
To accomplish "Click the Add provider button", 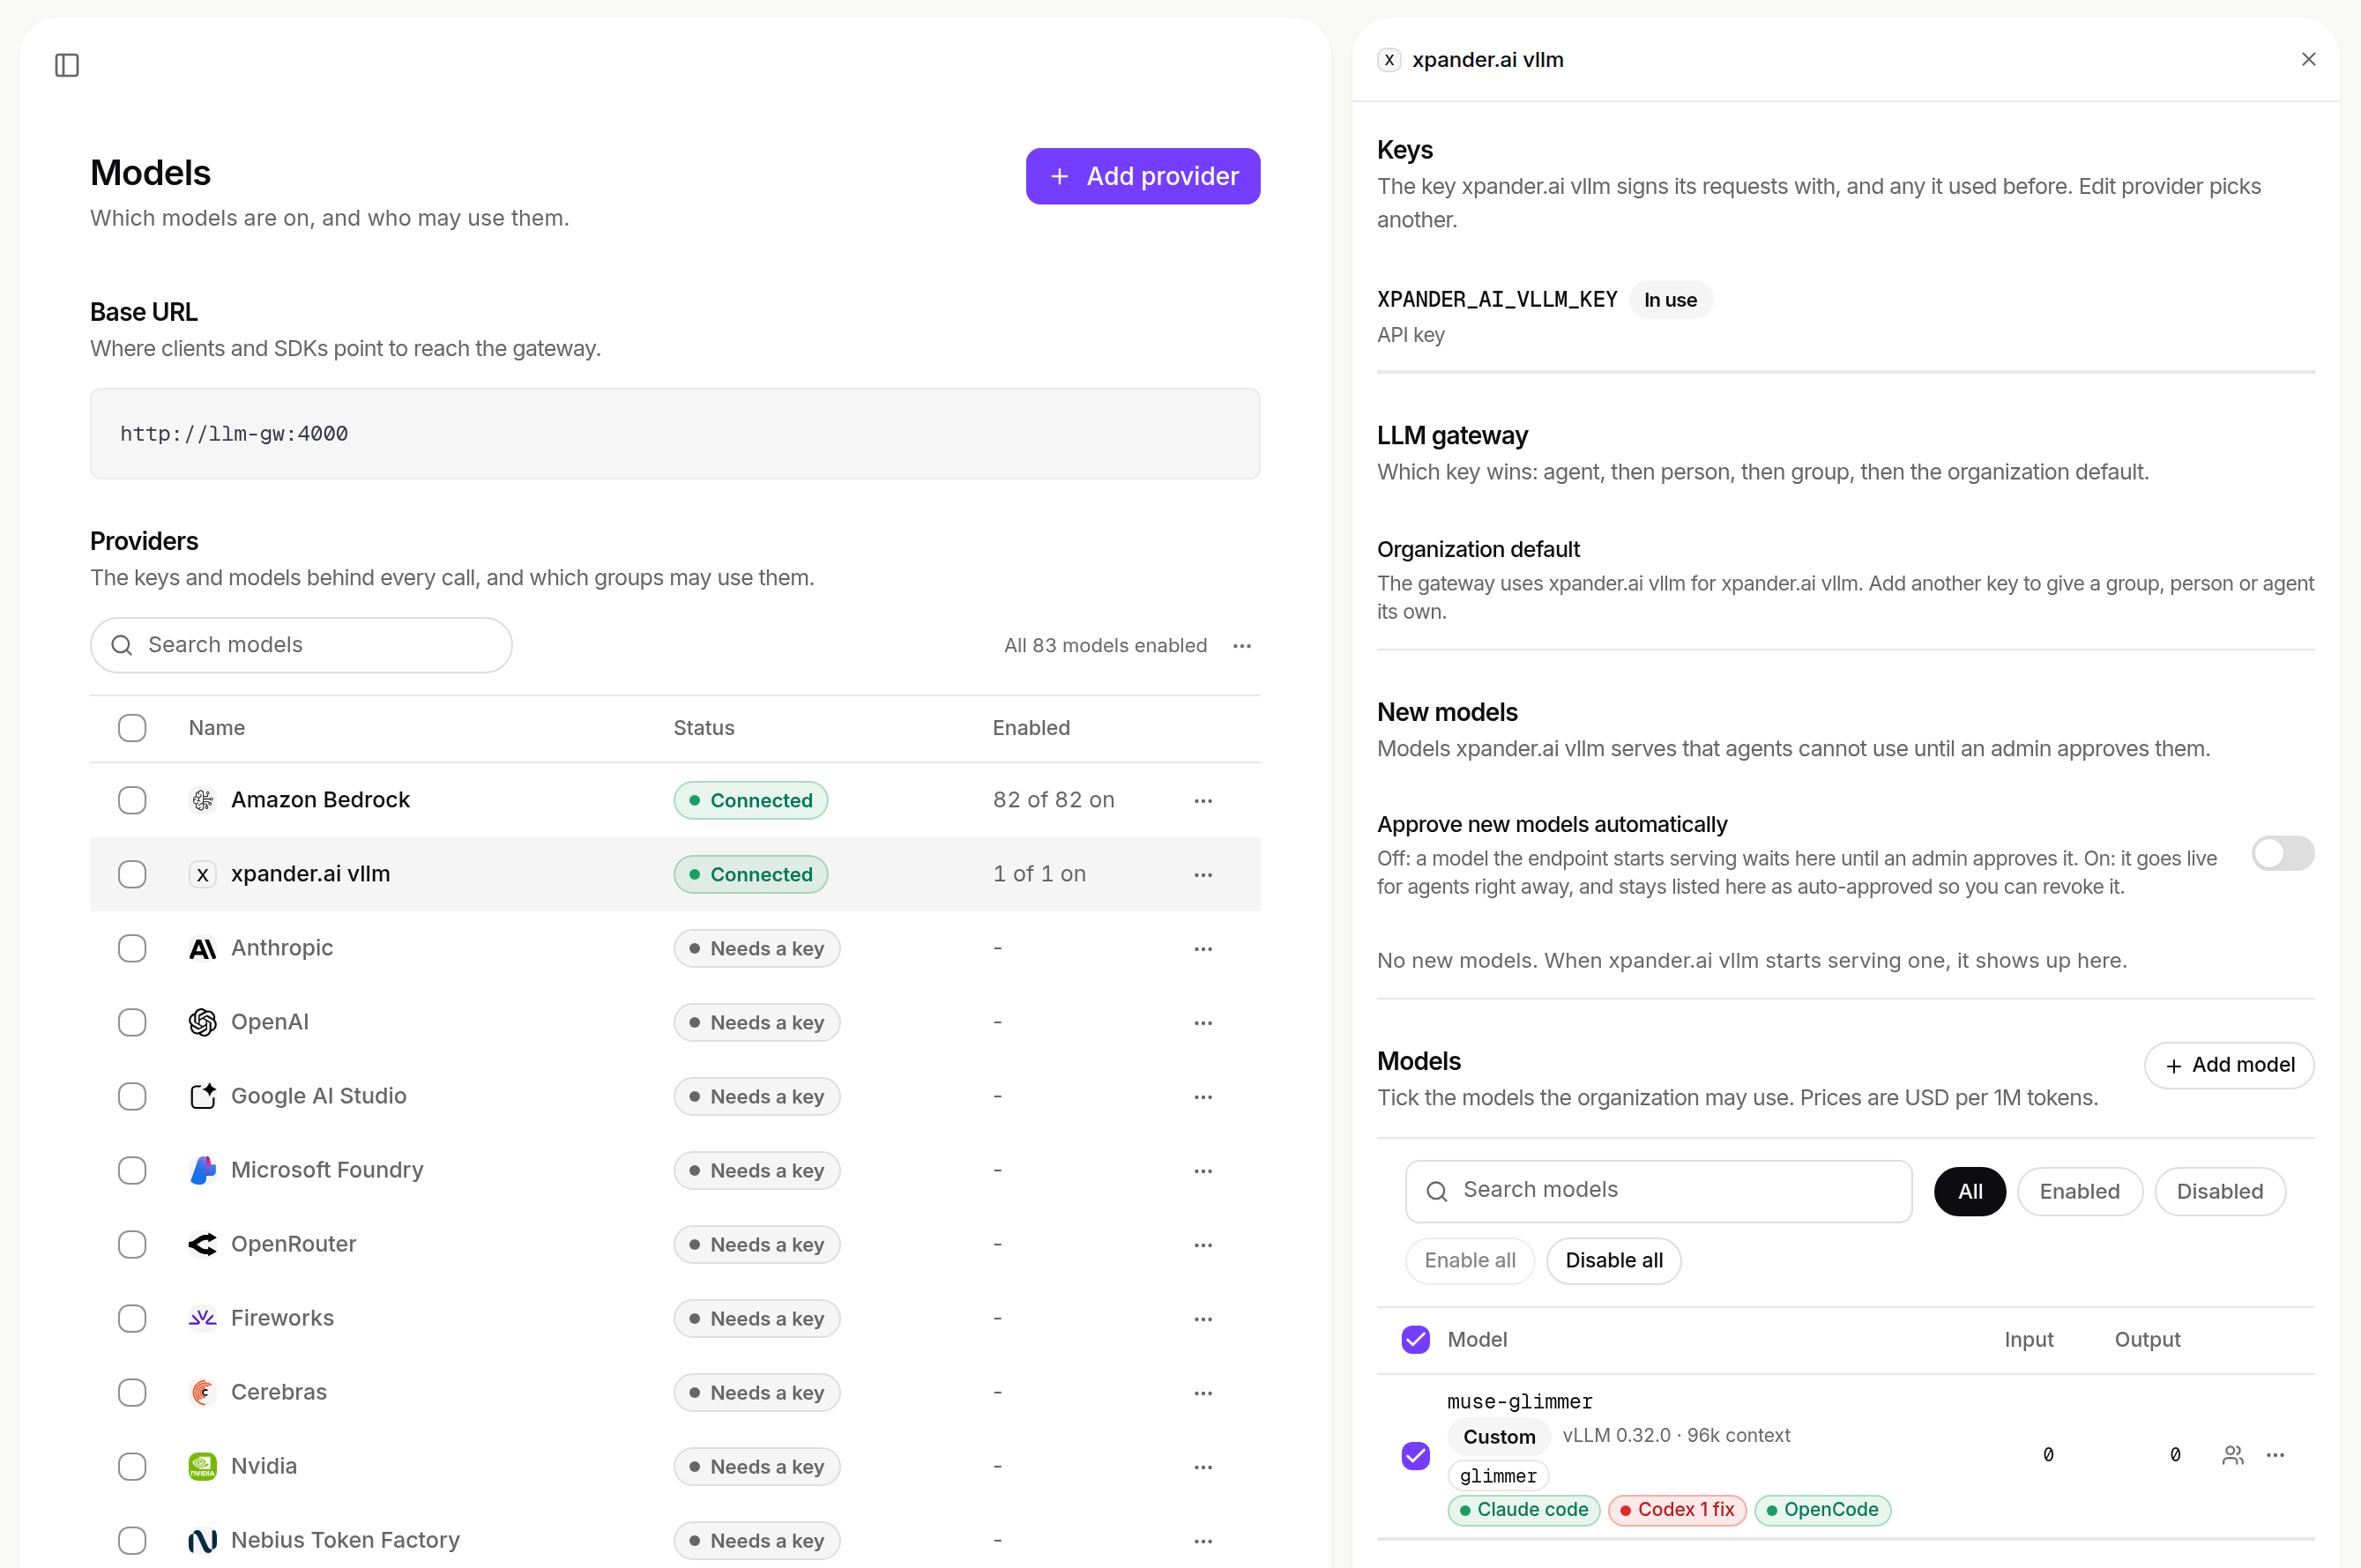I will (1142, 176).
